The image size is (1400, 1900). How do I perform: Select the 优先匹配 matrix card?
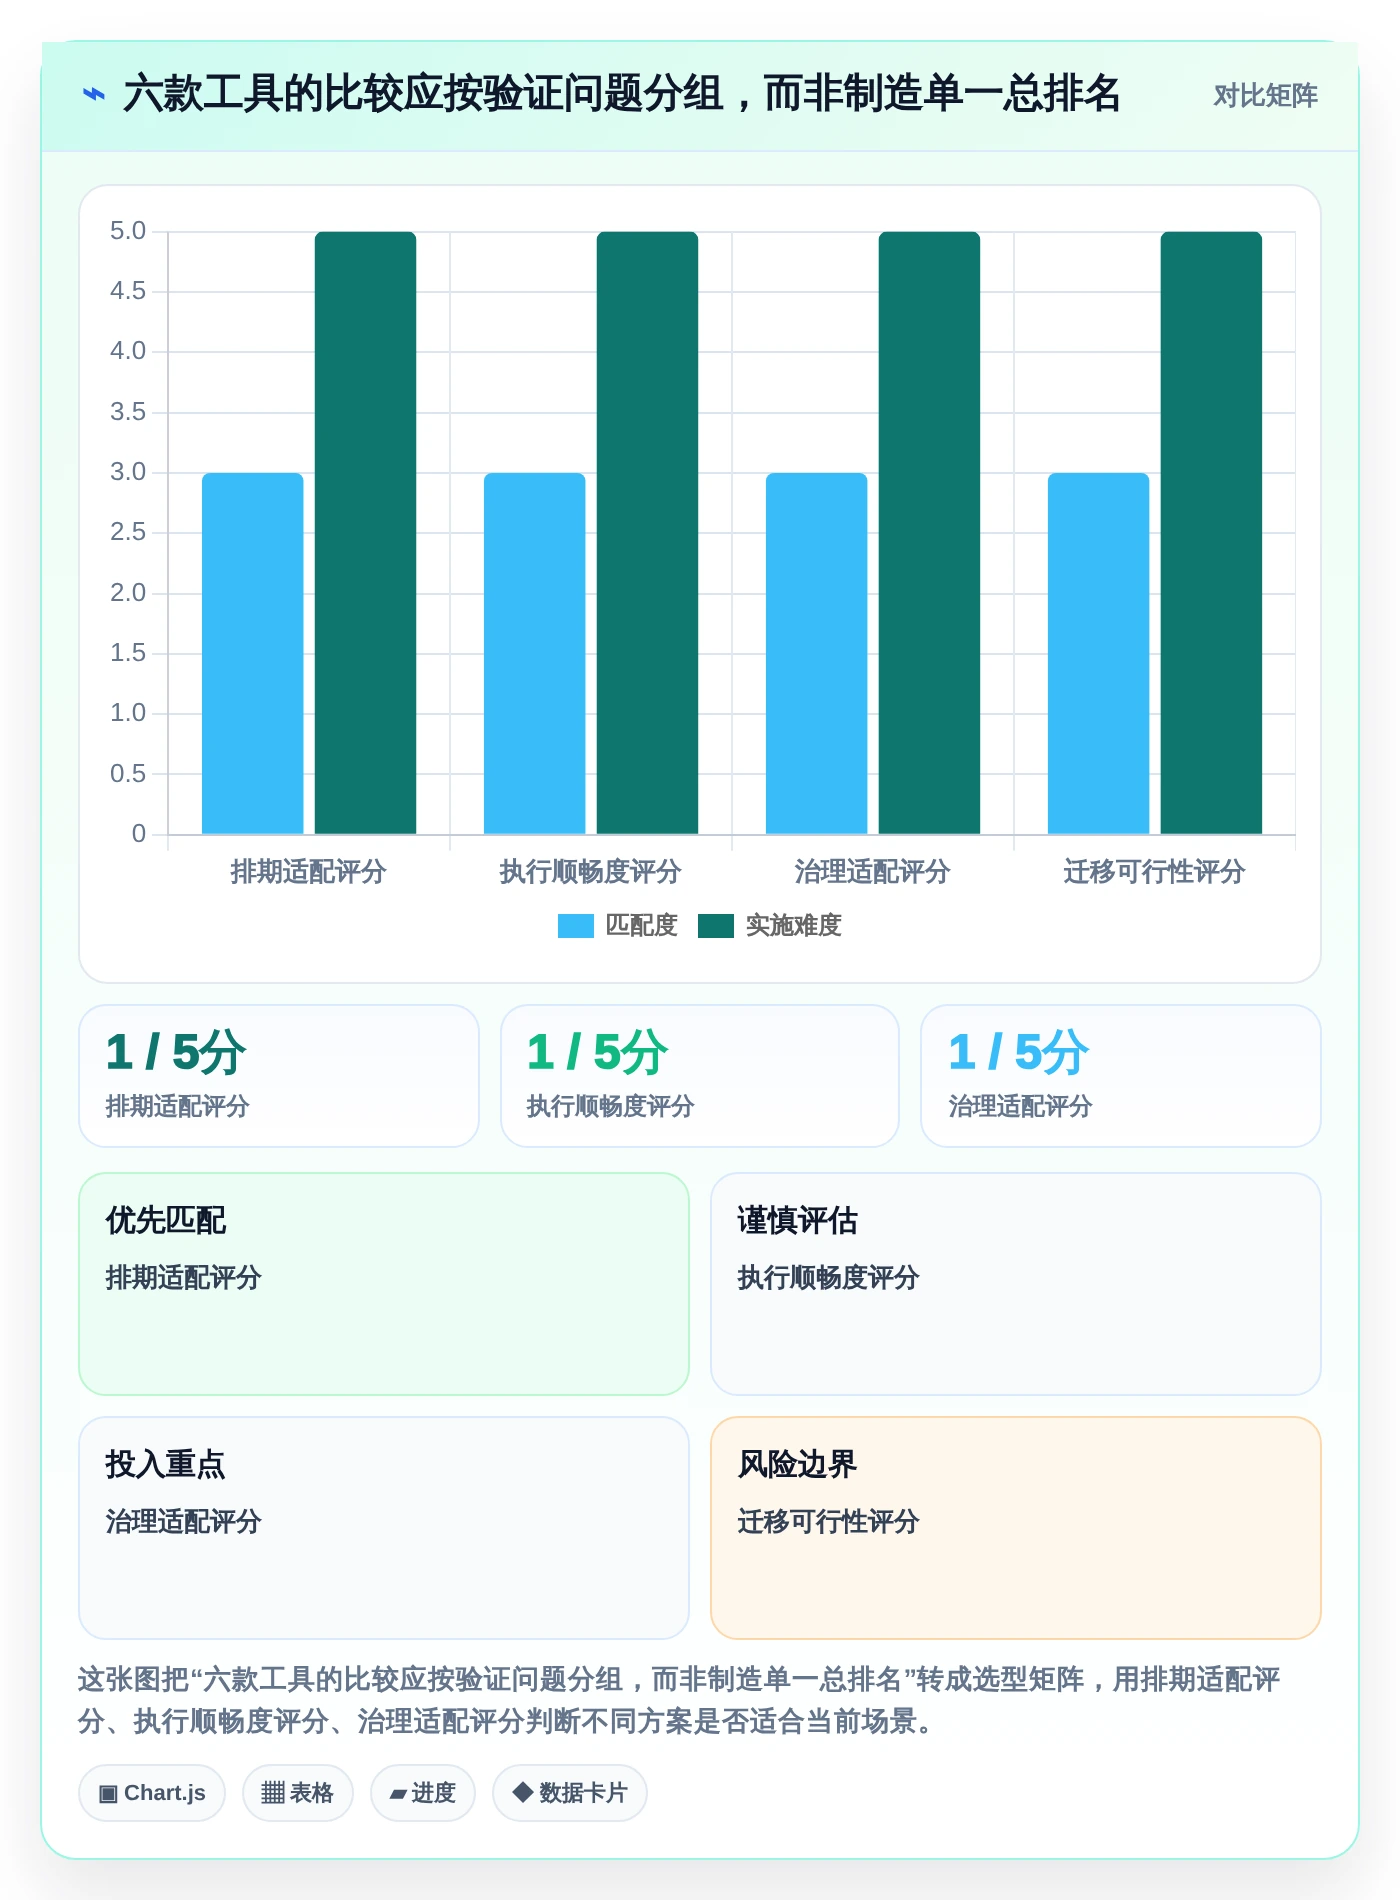point(384,1284)
